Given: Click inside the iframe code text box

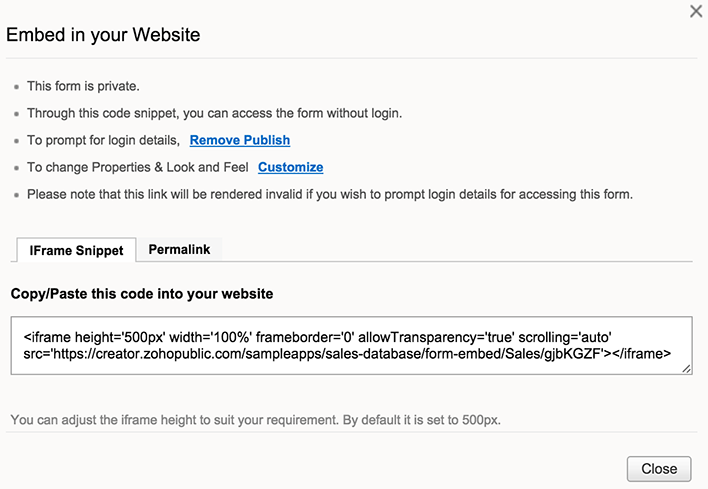Looking at the screenshot, I should click(350, 345).
